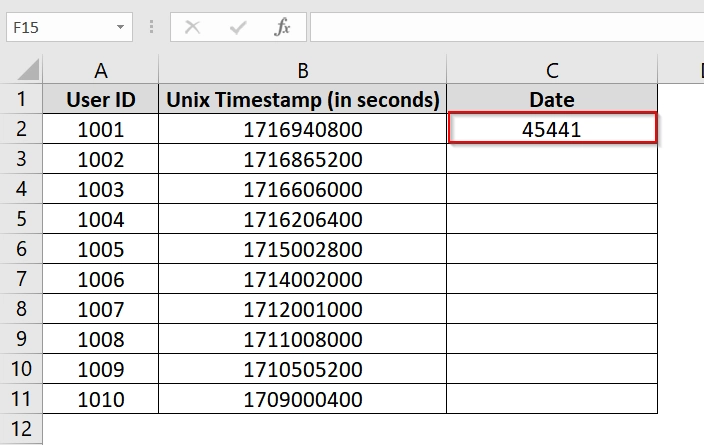Select row 9 header
Image resolution: width=704 pixels, height=445 pixels.
pyautogui.click(x=21, y=339)
